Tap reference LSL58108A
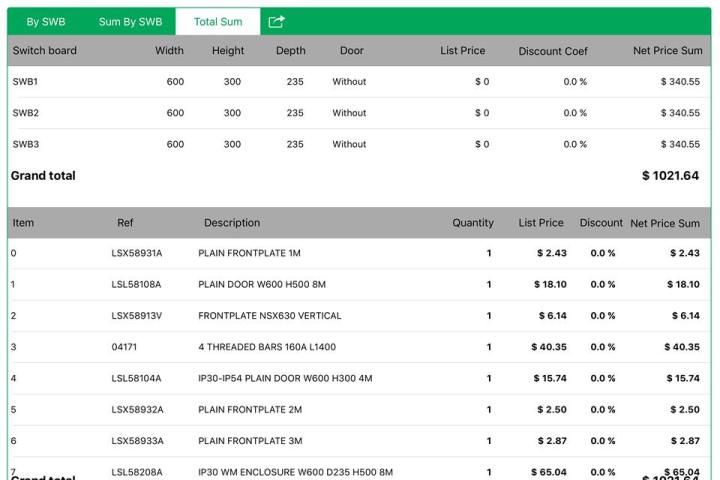 pyautogui.click(x=136, y=285)
